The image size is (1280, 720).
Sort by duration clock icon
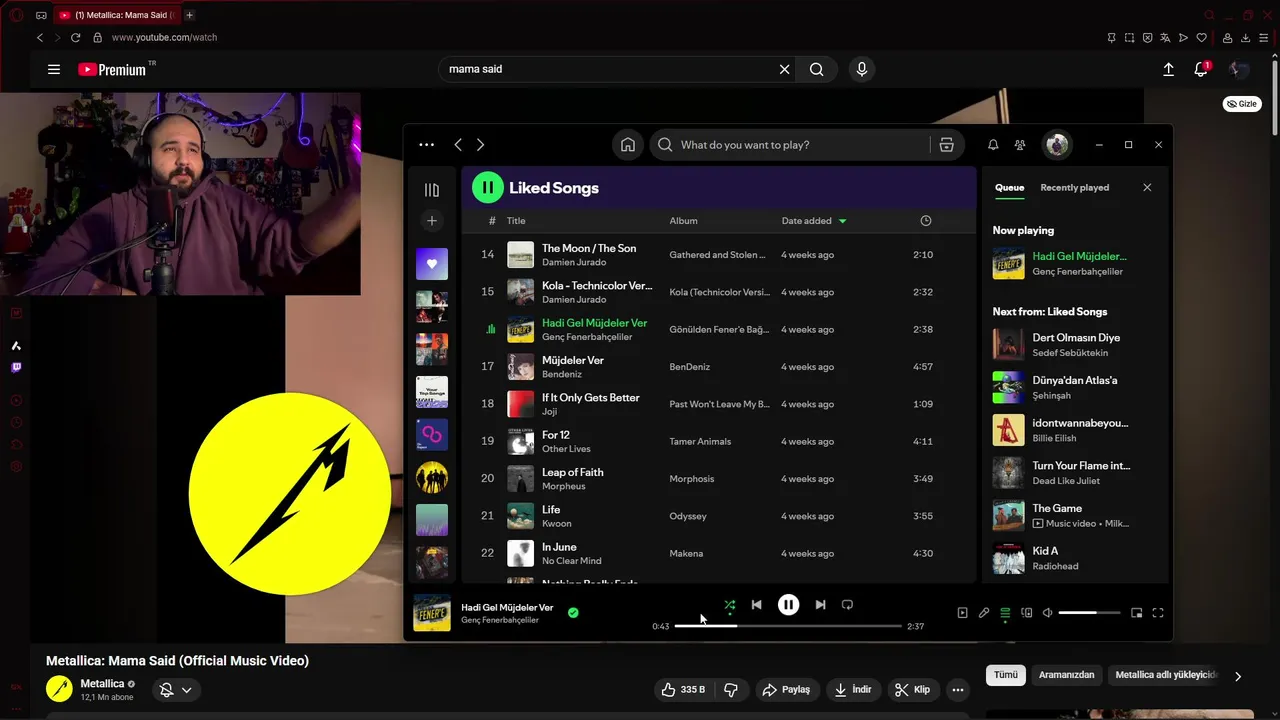click(925, 221)
